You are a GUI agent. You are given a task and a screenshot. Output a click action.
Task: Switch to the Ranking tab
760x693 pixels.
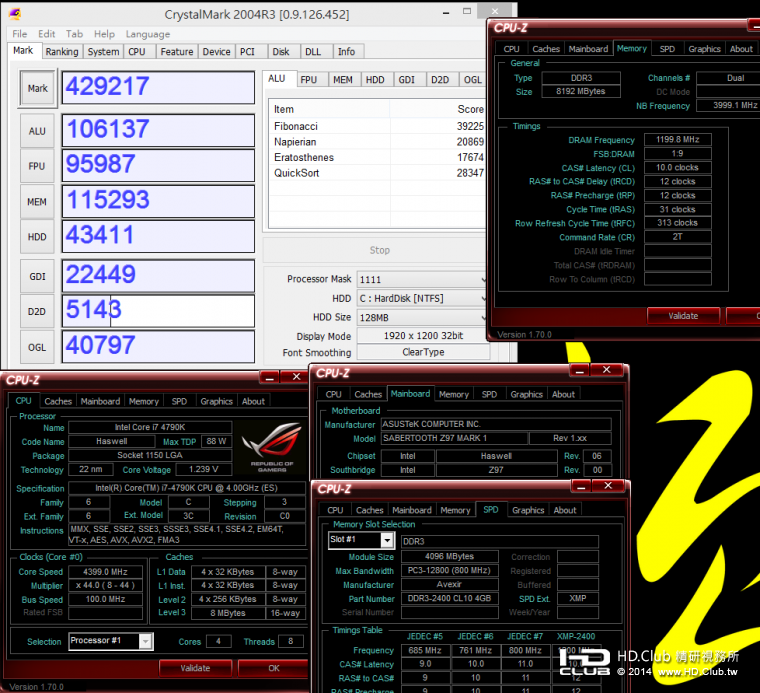click(x=62, y=52)
